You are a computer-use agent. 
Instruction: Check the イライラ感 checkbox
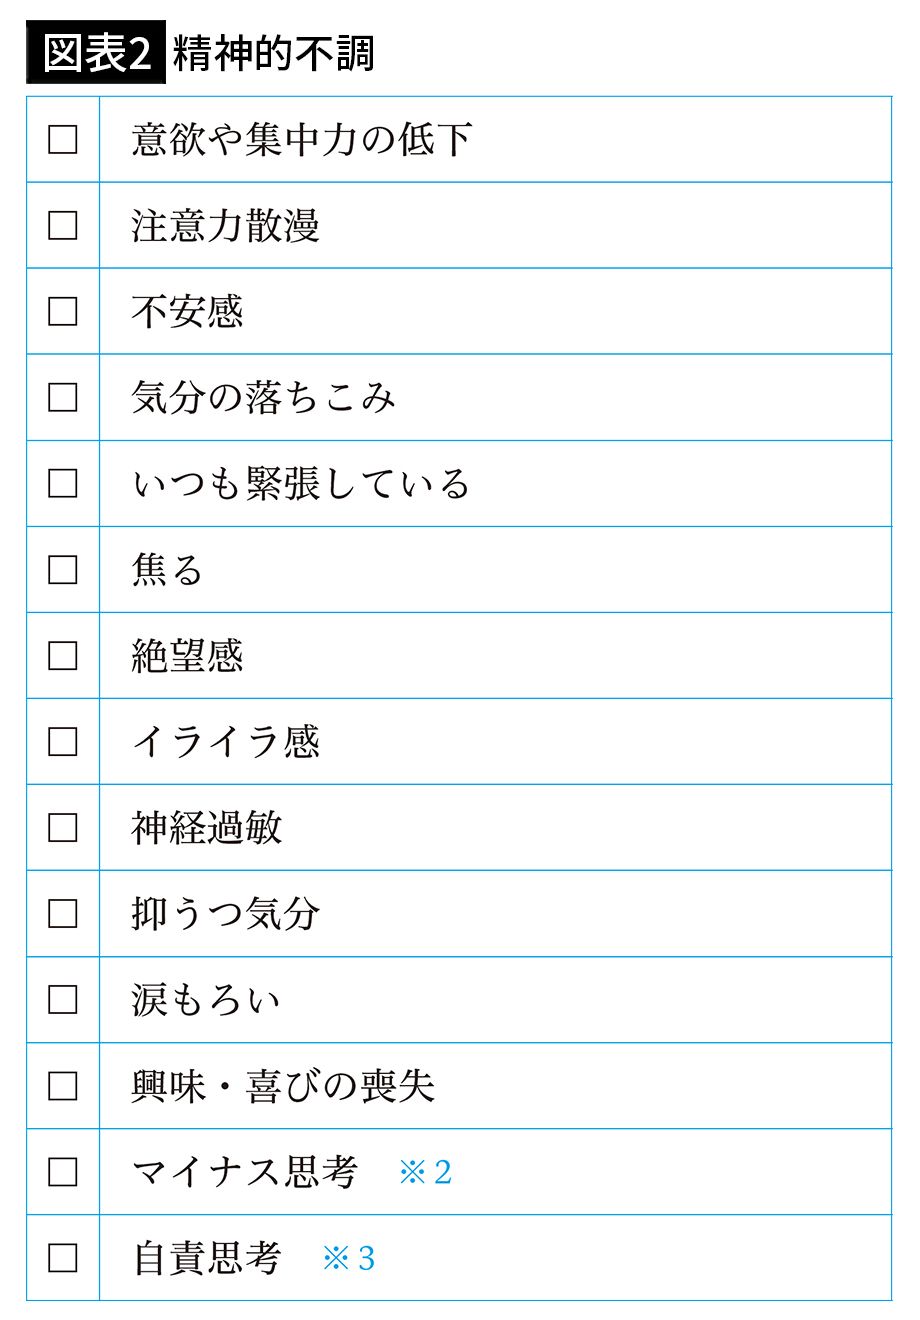(x=63, y=742)
